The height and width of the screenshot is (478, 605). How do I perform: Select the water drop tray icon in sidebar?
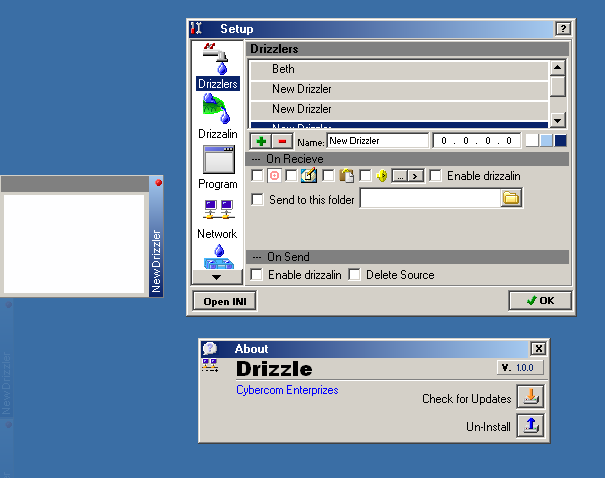219,257
